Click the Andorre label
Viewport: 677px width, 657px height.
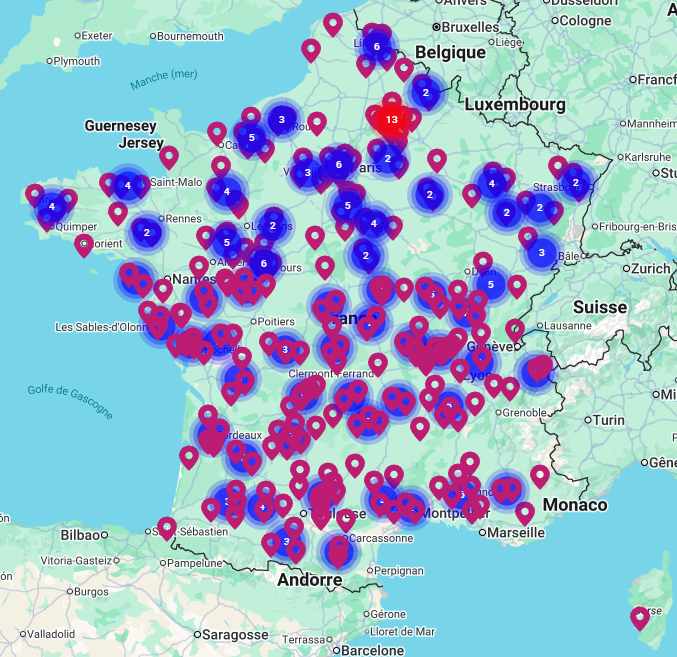(x=310, y=580)
